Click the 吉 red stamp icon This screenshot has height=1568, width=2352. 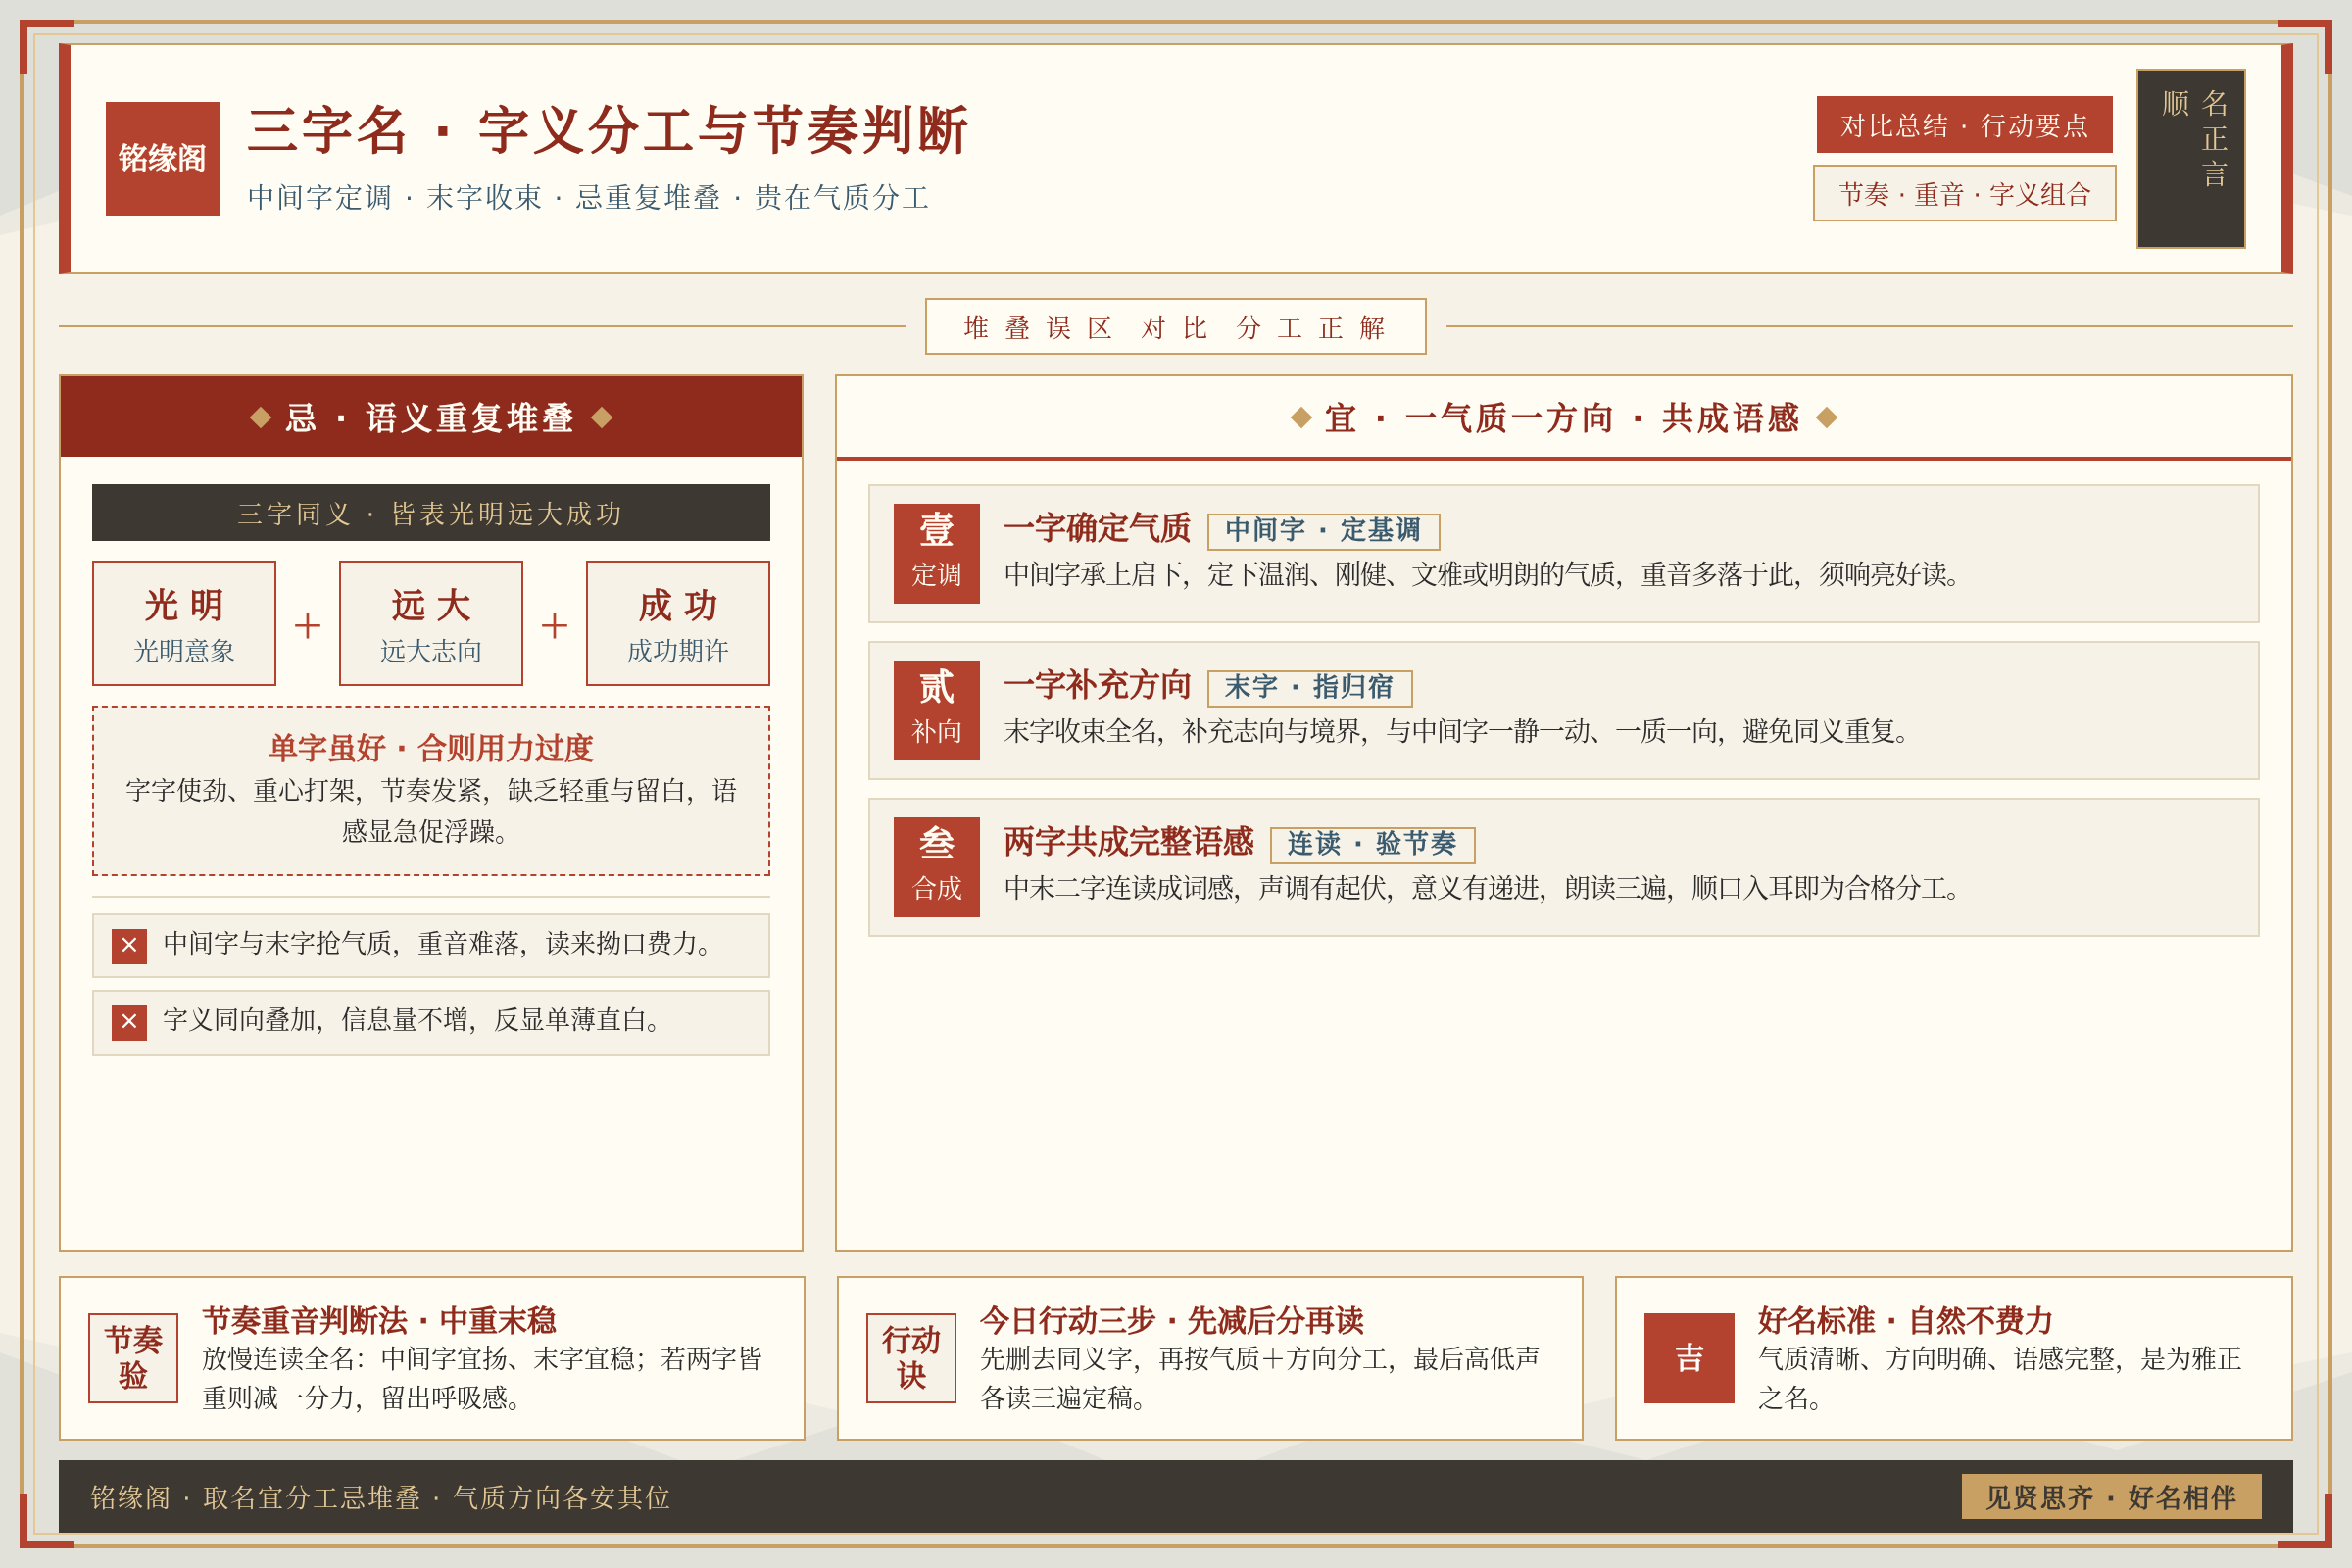(x=1689, y=1358)
